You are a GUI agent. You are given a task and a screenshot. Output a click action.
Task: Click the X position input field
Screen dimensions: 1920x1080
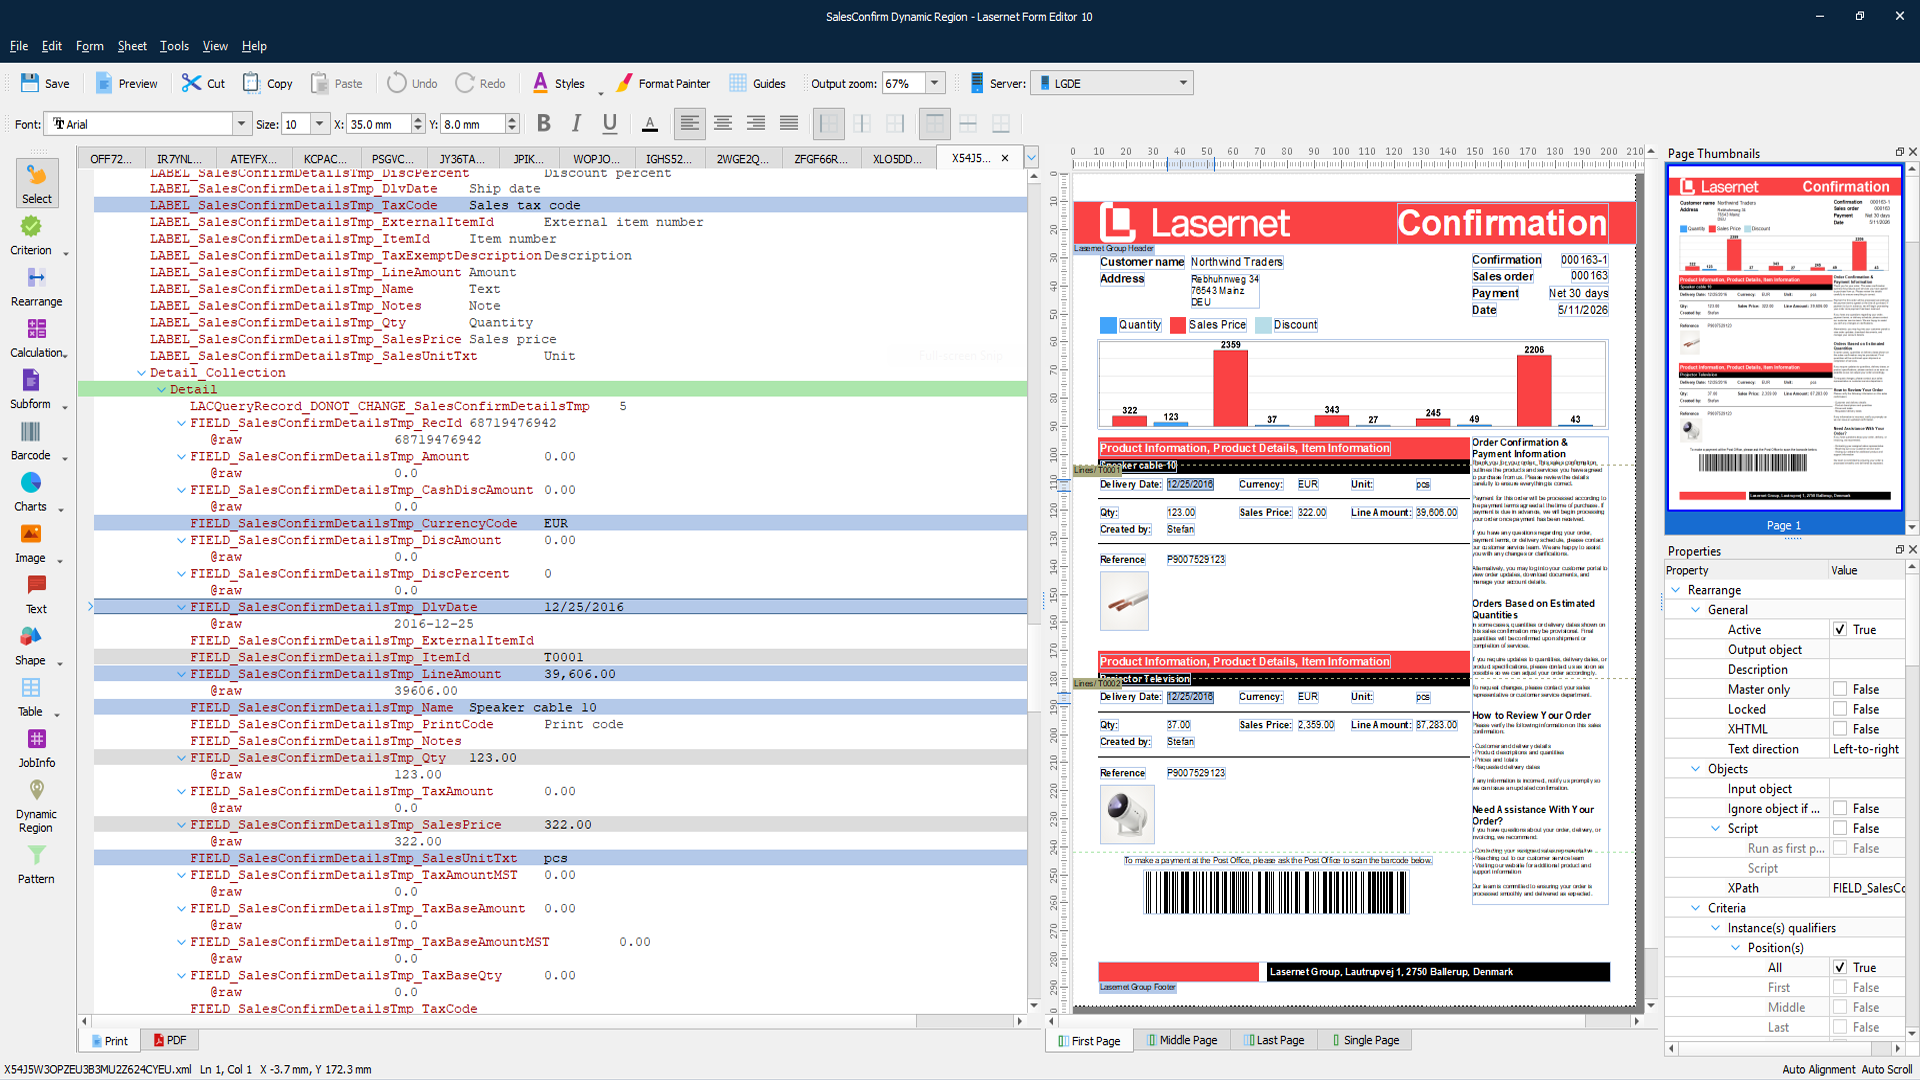click(x=378, y=124)
